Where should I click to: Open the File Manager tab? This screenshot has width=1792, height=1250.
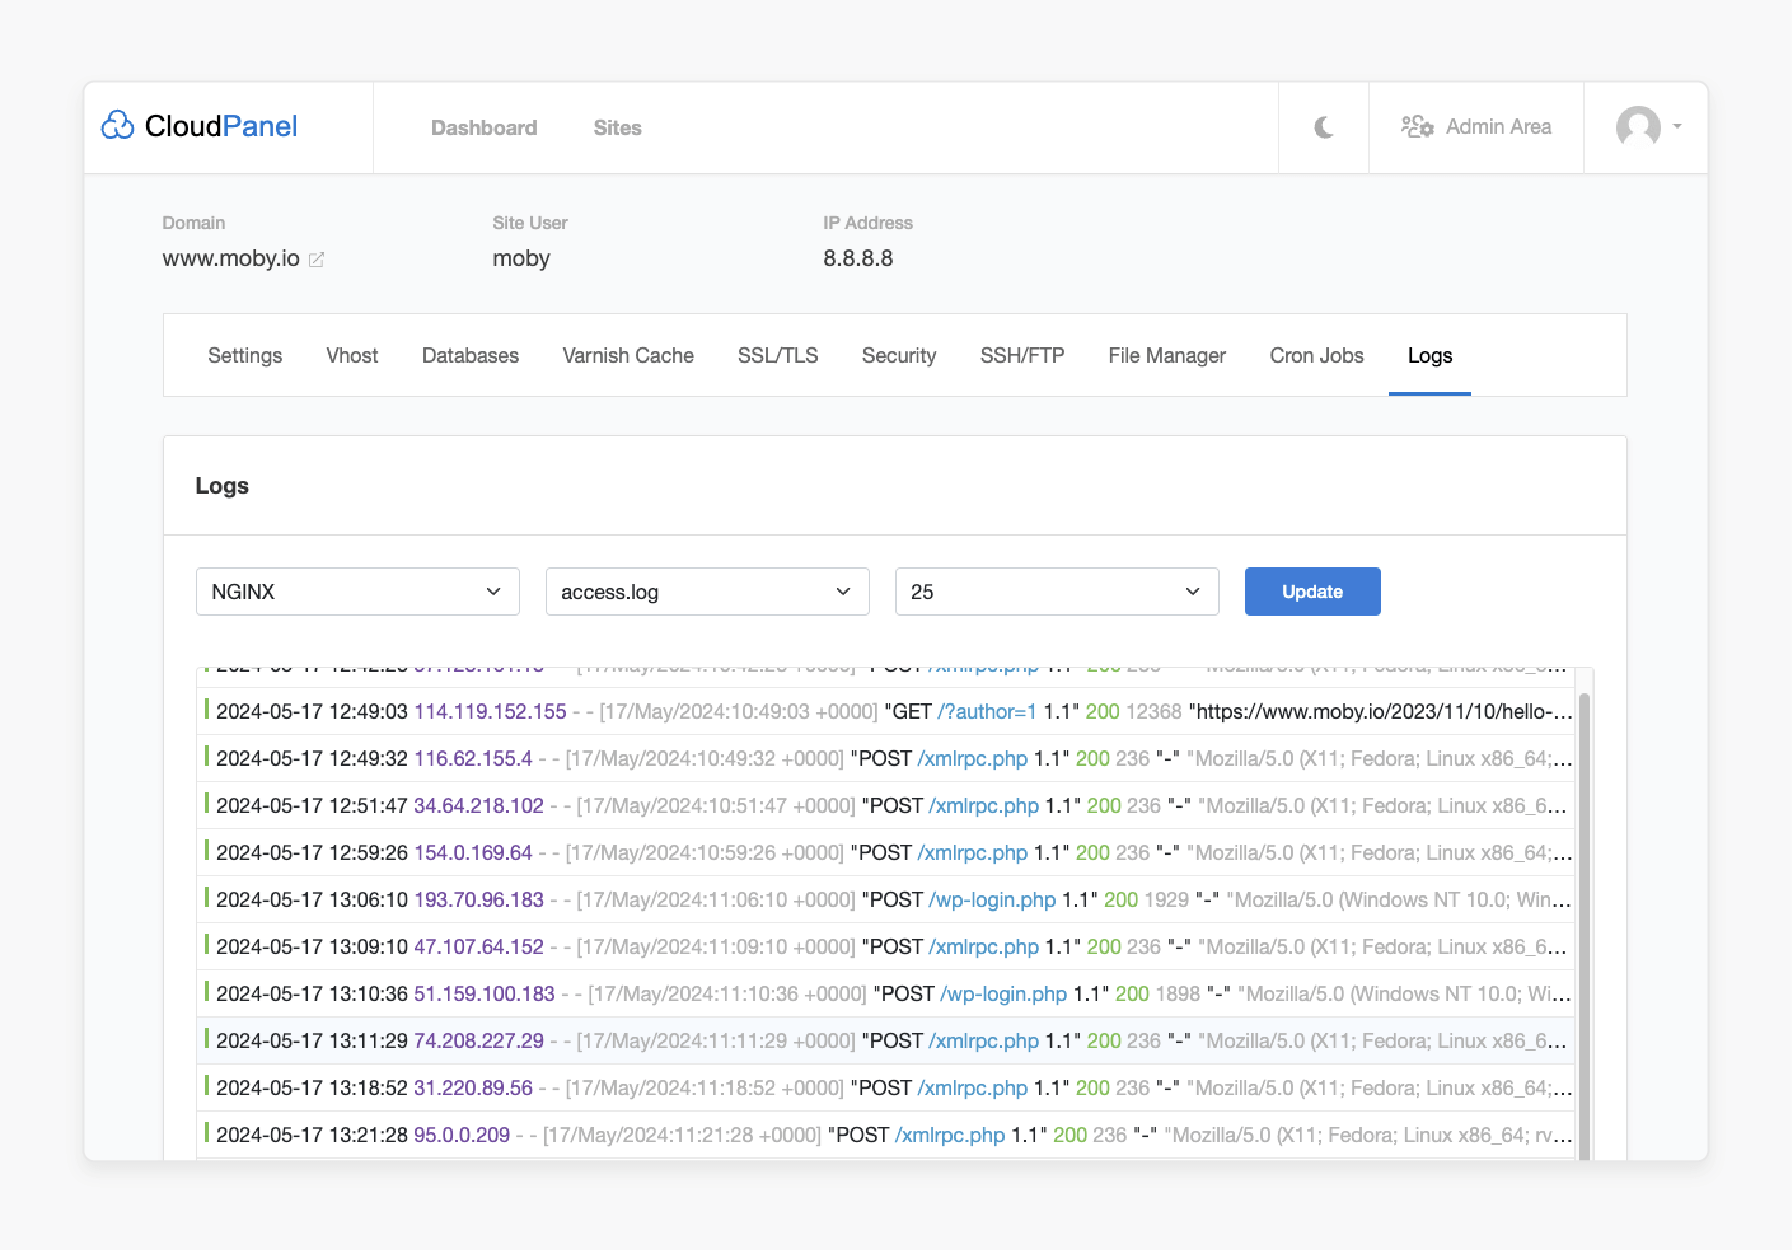[x=1167, y=356]
